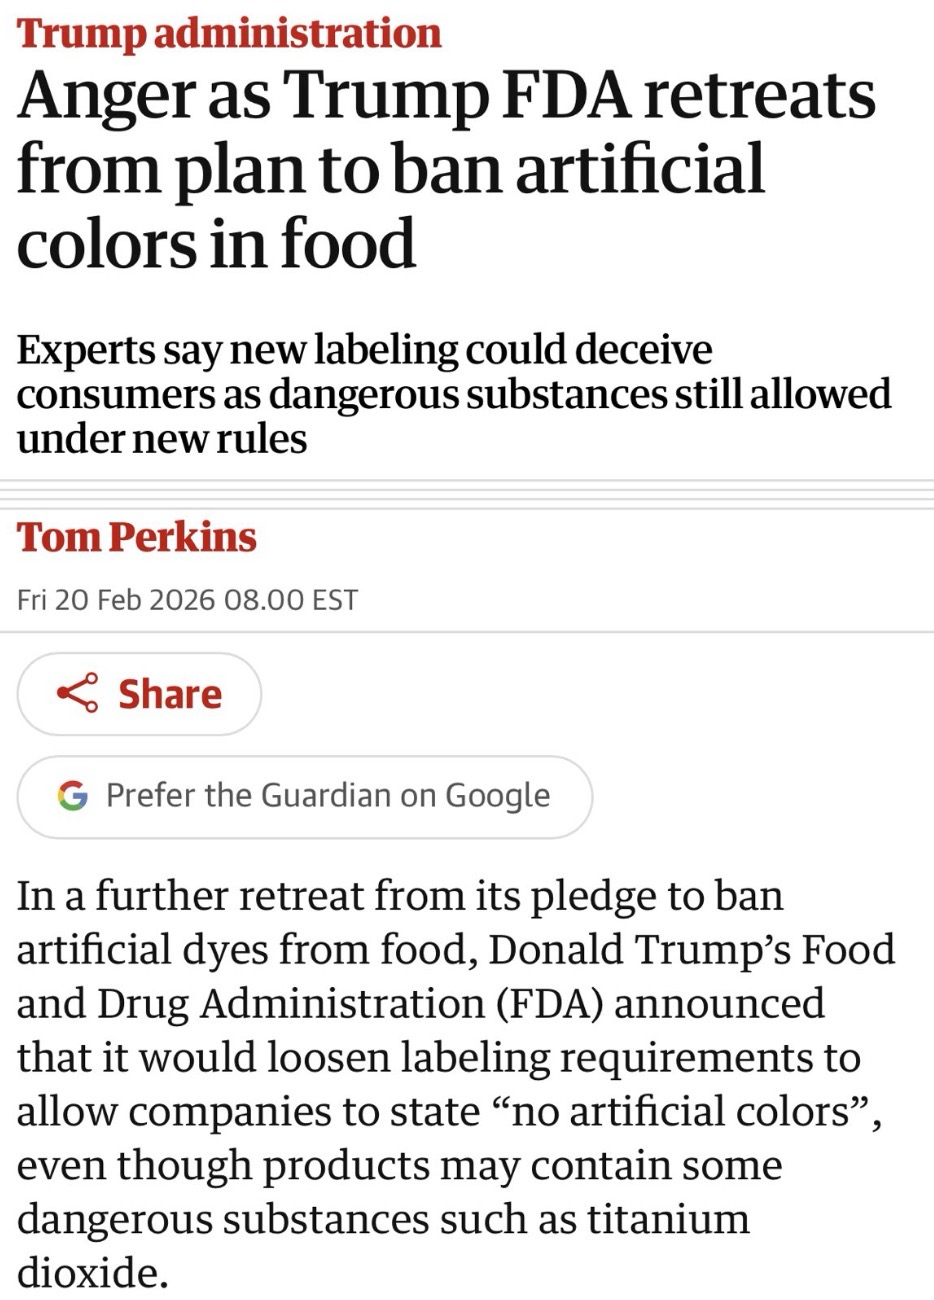Click the word "titanium" in the article

coord(667,1219)
